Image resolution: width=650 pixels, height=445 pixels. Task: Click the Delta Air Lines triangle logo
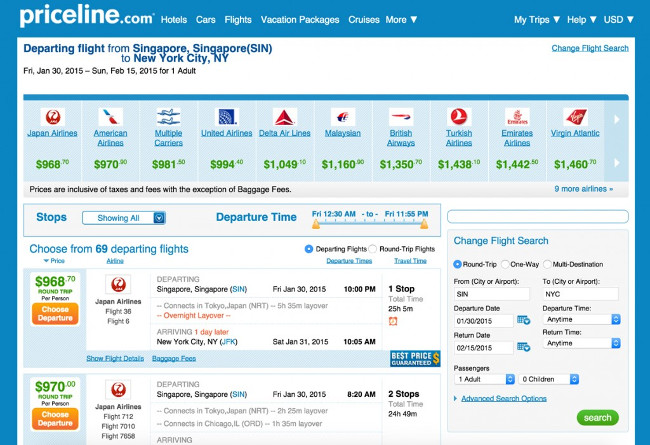point(285,117)
